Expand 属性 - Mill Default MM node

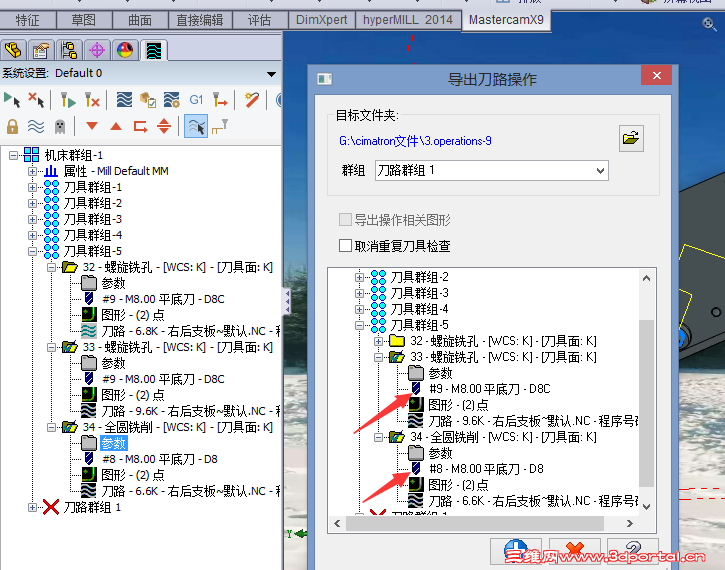[x=32, y=172]
